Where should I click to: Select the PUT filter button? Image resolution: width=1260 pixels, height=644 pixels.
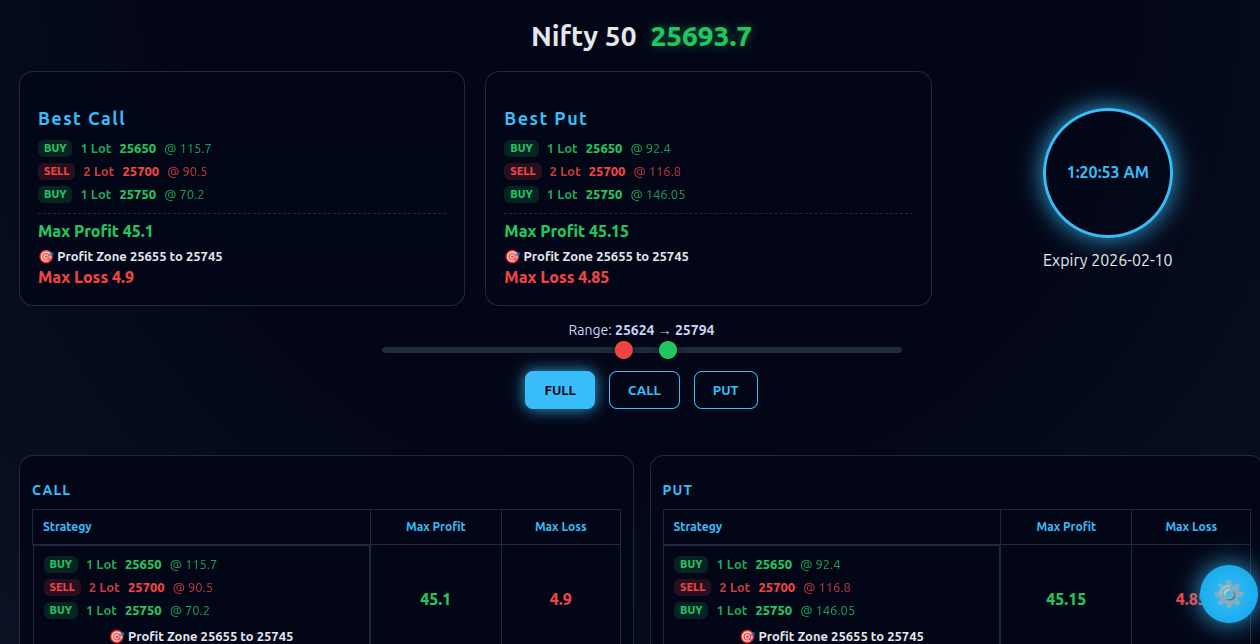click(x=725, y=390)
